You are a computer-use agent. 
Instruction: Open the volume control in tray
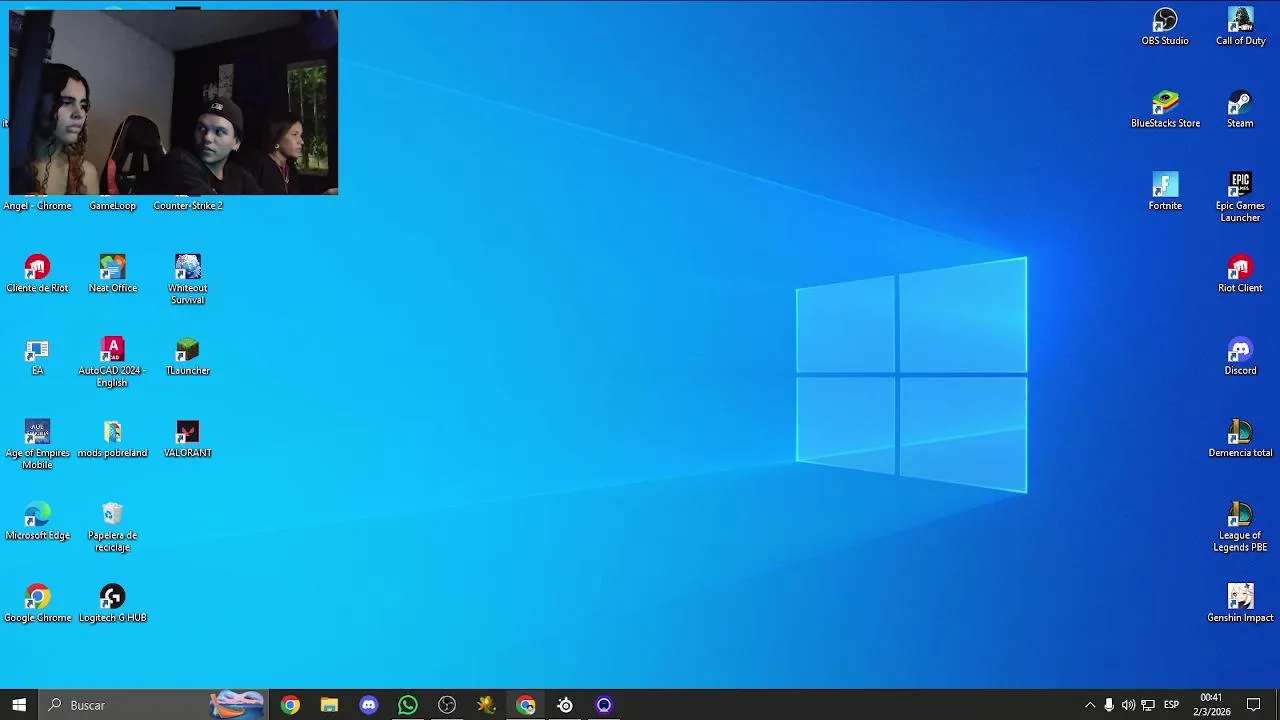(x=1128, y=705)
